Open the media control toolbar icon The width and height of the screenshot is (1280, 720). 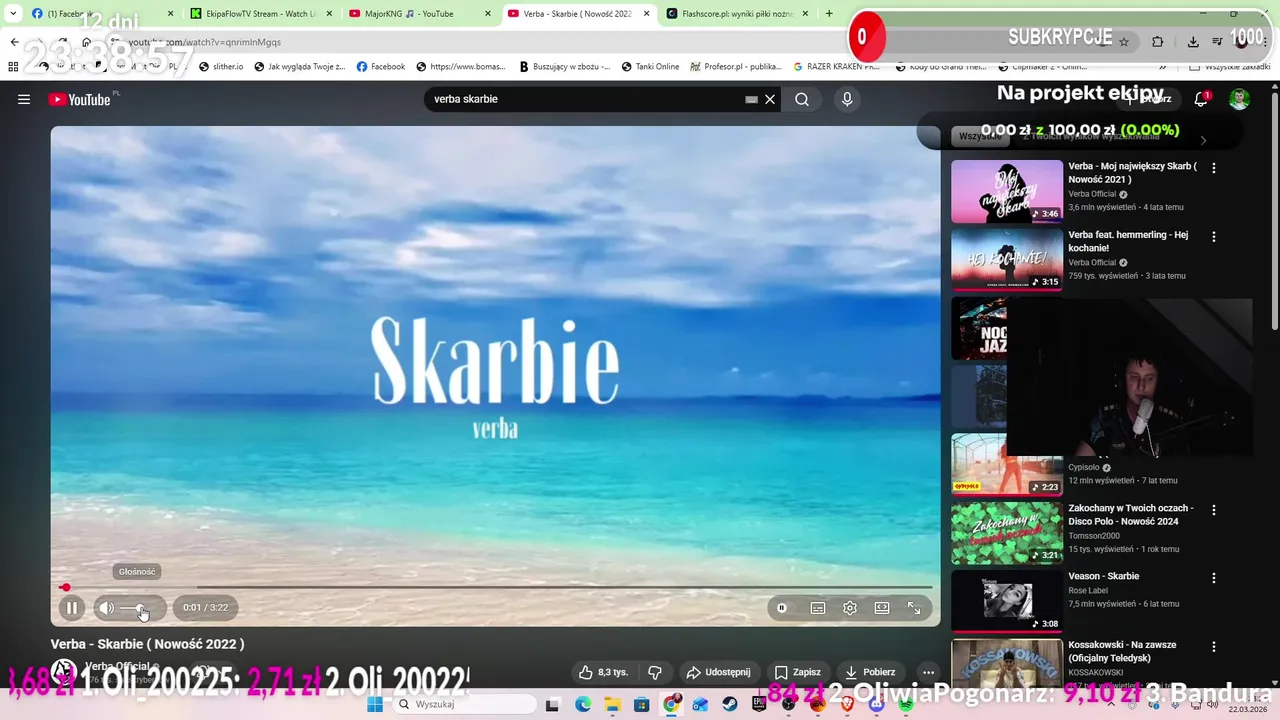1217,42
